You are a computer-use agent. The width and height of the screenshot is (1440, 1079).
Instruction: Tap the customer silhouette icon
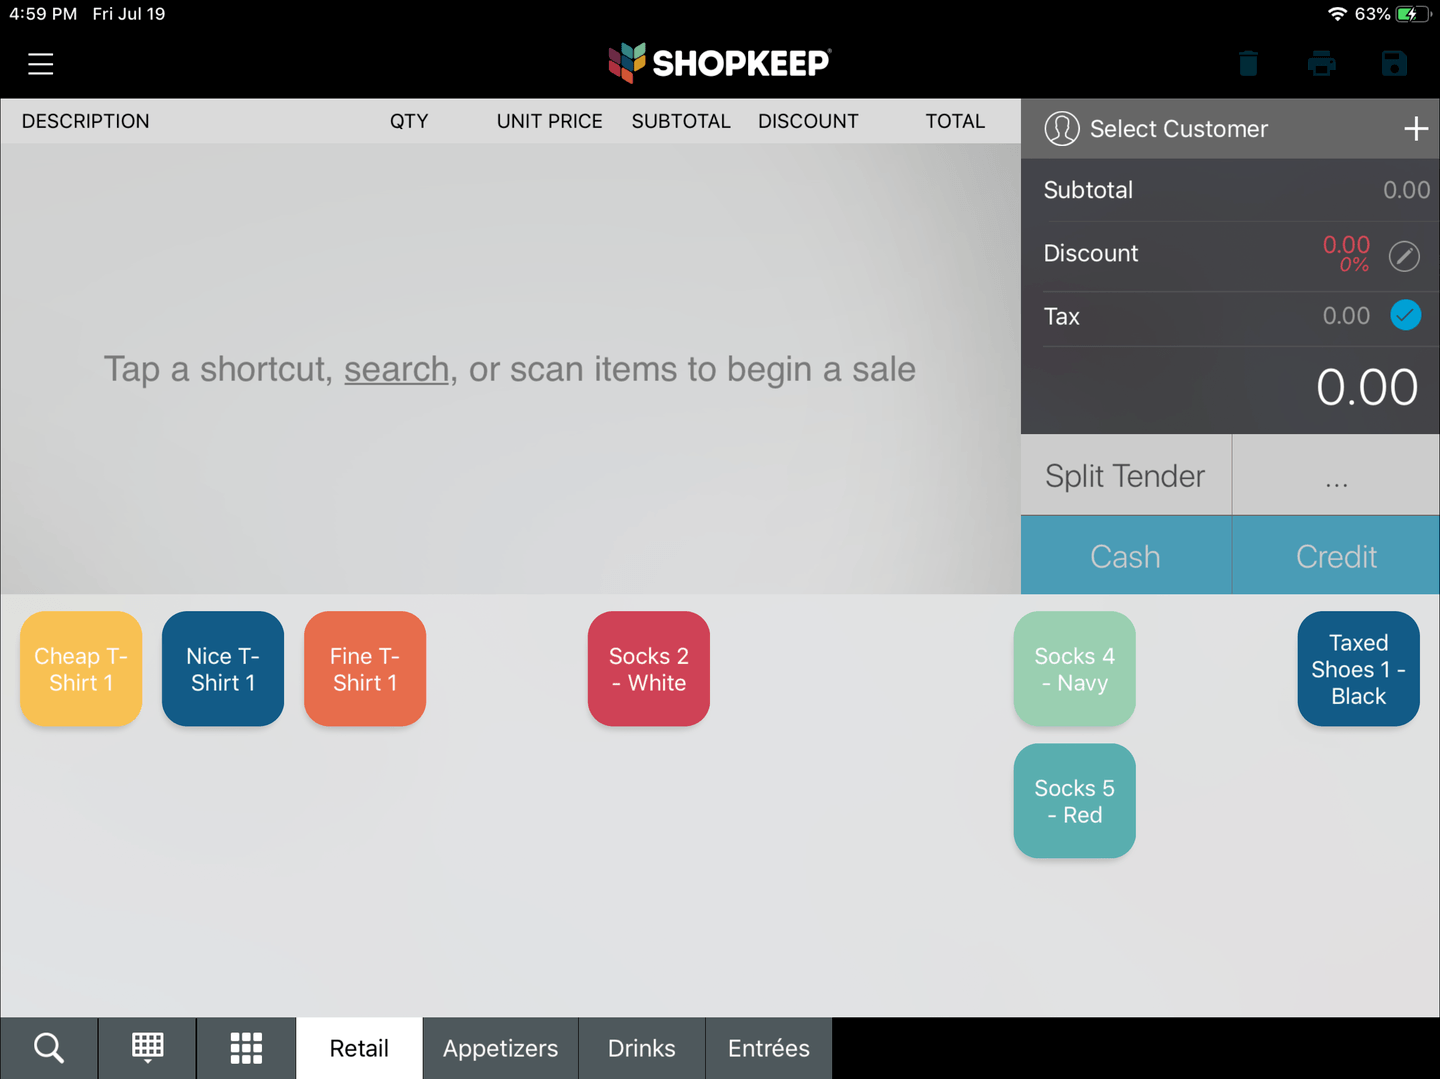pos(1062,128)
